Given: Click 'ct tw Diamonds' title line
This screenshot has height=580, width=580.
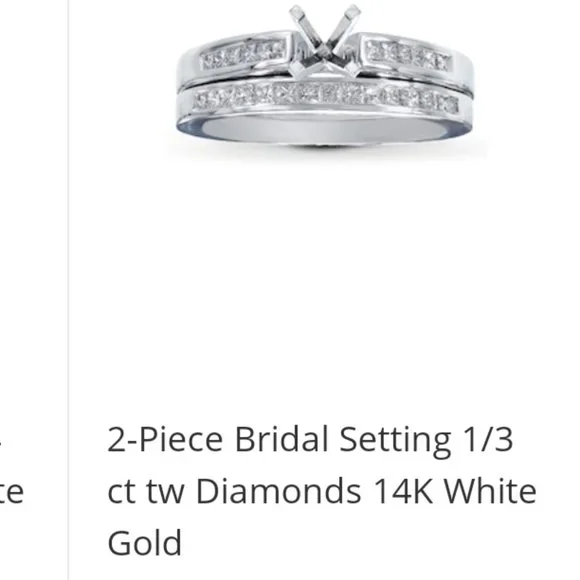Looking at the screenshot, I should pyautogui.click(x=234, y=491).
